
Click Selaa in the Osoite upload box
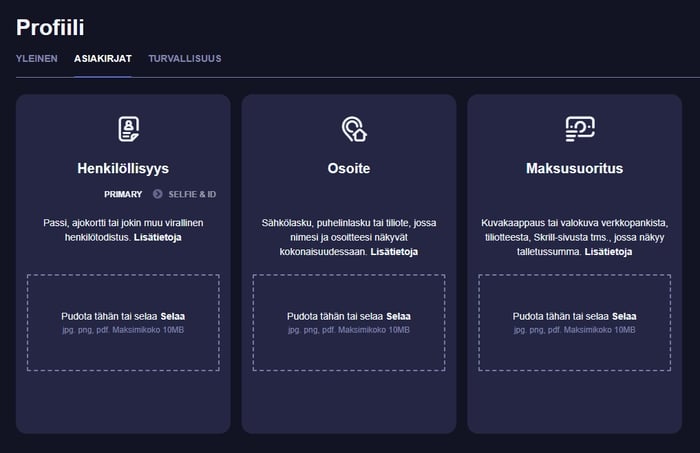398,316
